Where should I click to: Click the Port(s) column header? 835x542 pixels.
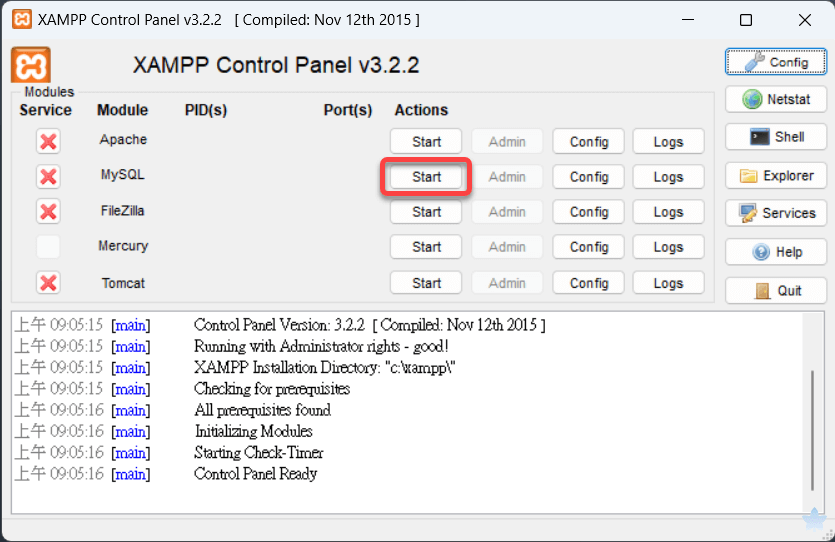(x=348, y=110)
